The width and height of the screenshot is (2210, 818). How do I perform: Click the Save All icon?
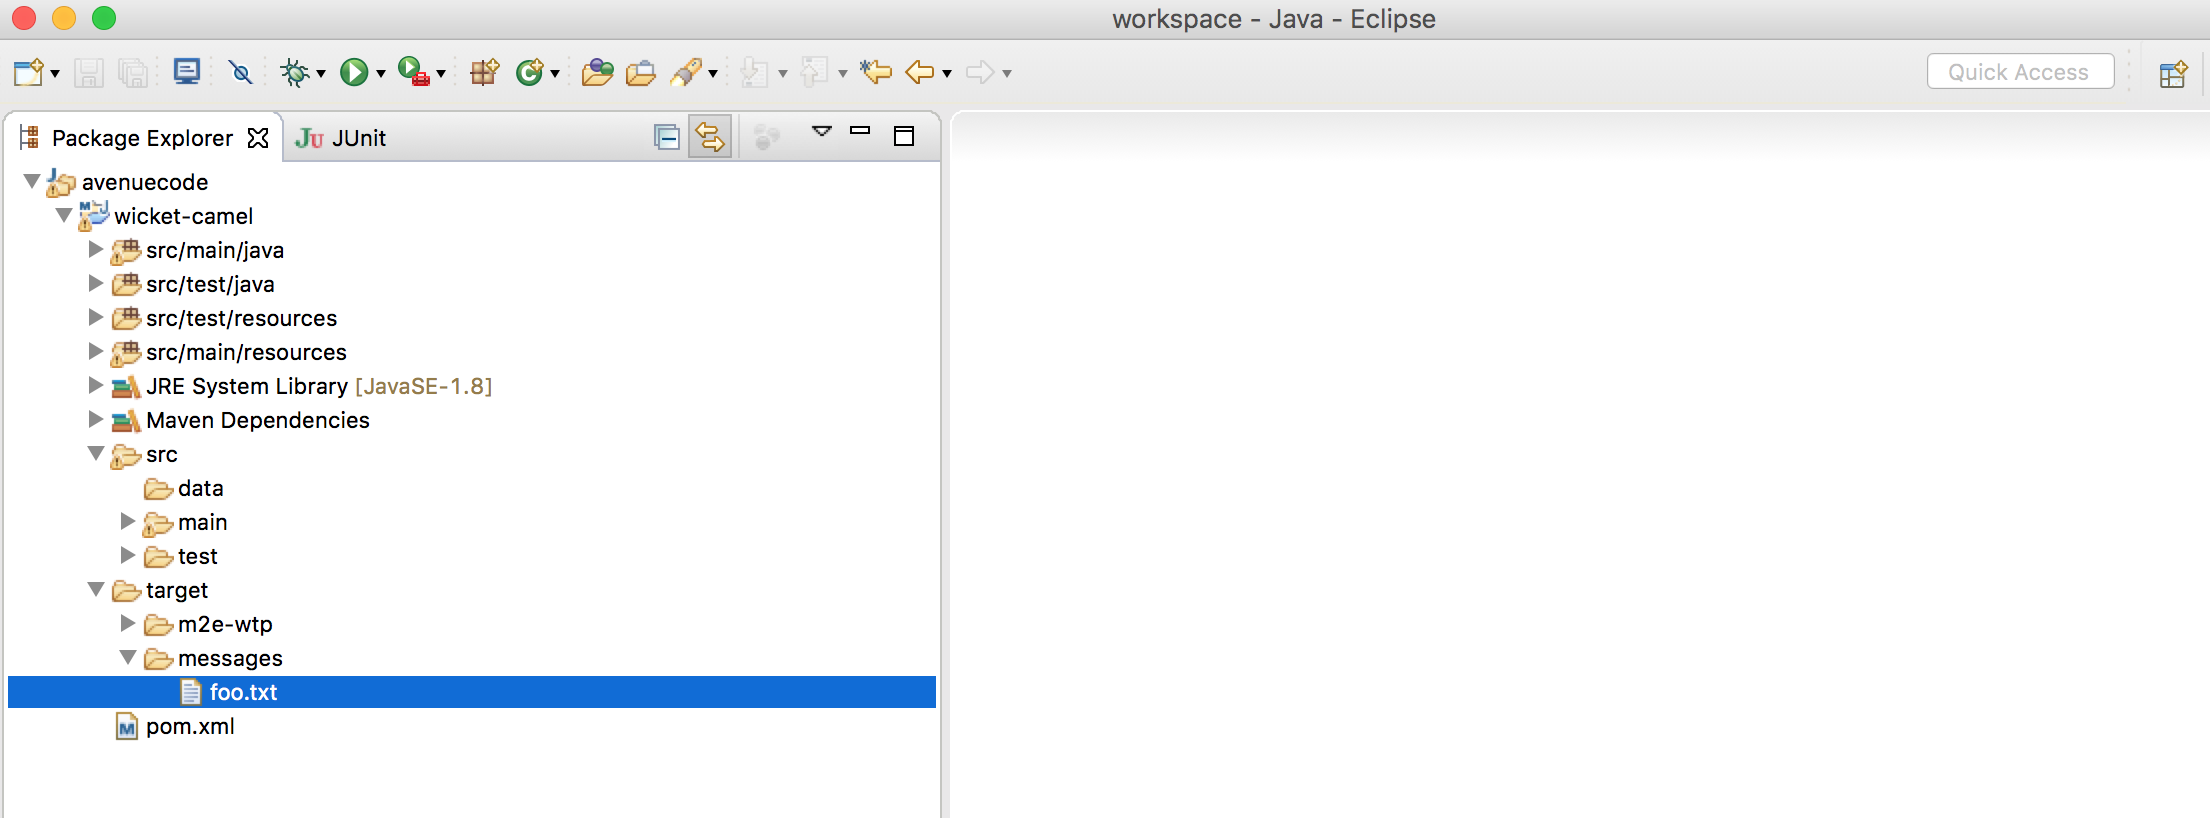pos(133,72)
